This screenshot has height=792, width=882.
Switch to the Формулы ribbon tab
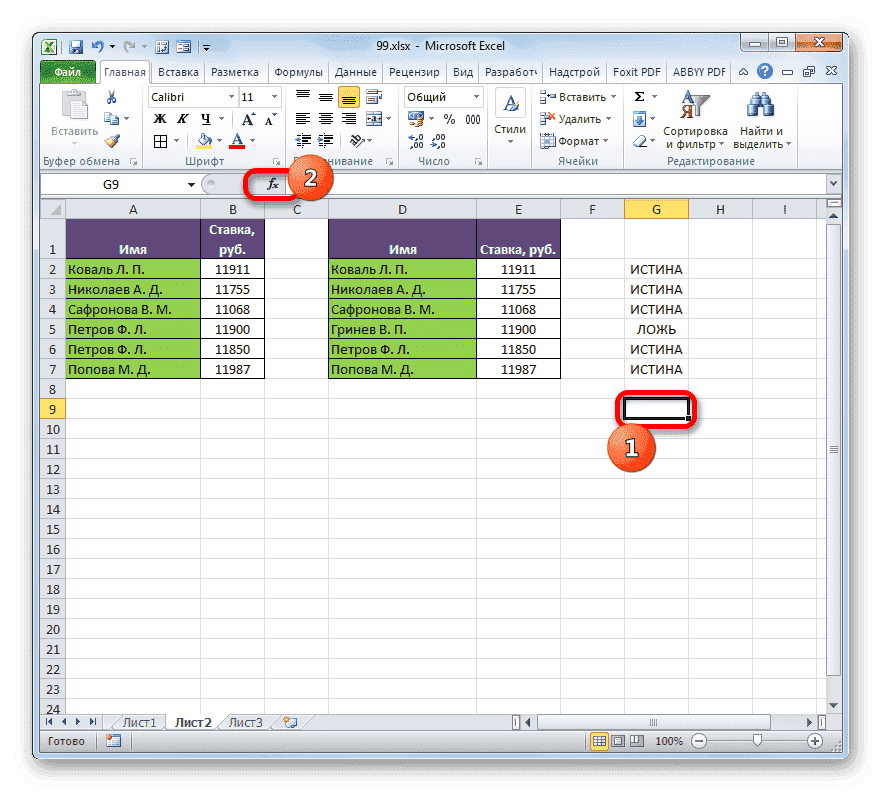click(x=300, y=71)
